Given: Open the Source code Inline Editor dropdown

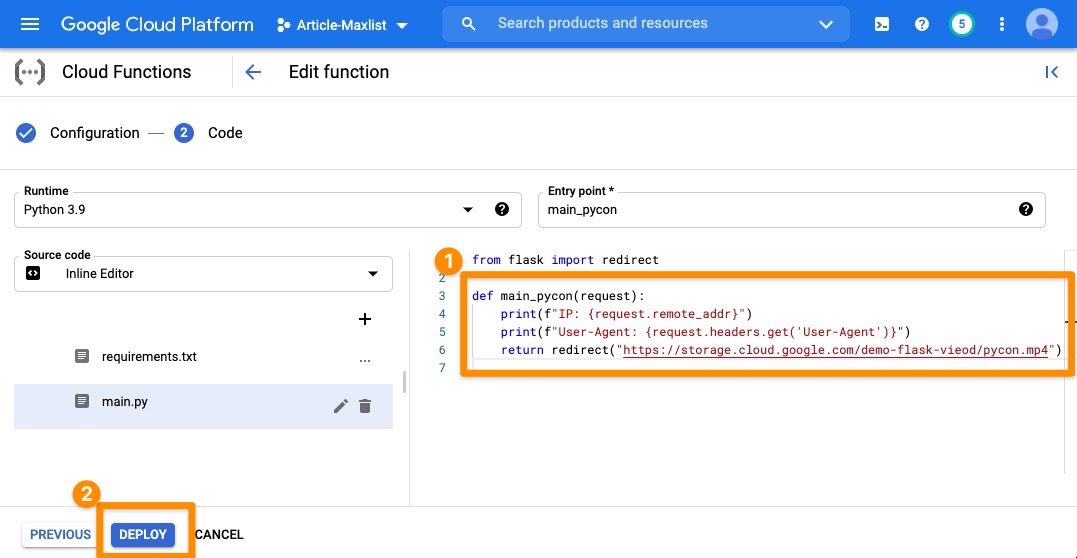Looking at the screenshot, I should click(203, 274).
